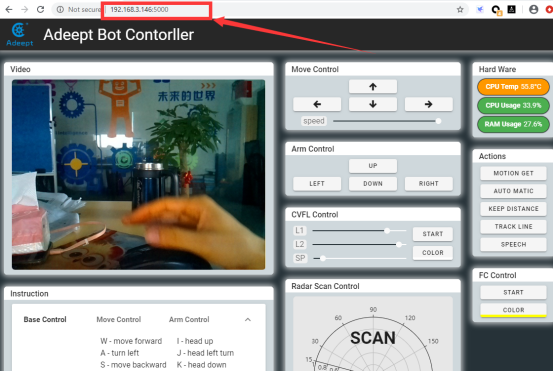Move robot backward with down arrow
Image resolution: width=554 pixels, height=371 pixels.
(x=373, y=104)
